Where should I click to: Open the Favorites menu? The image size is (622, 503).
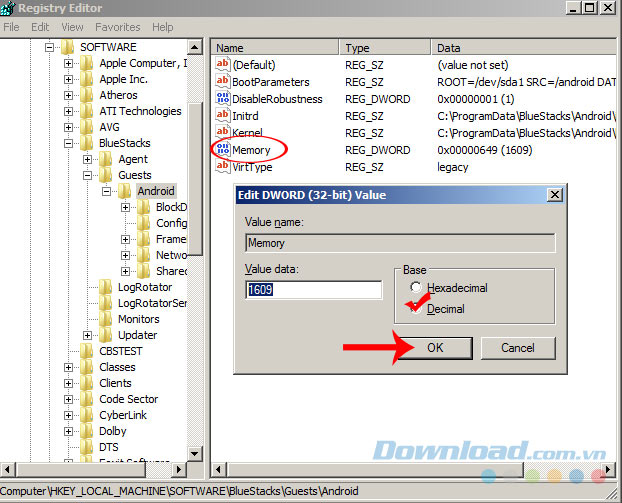pos(118,27)
